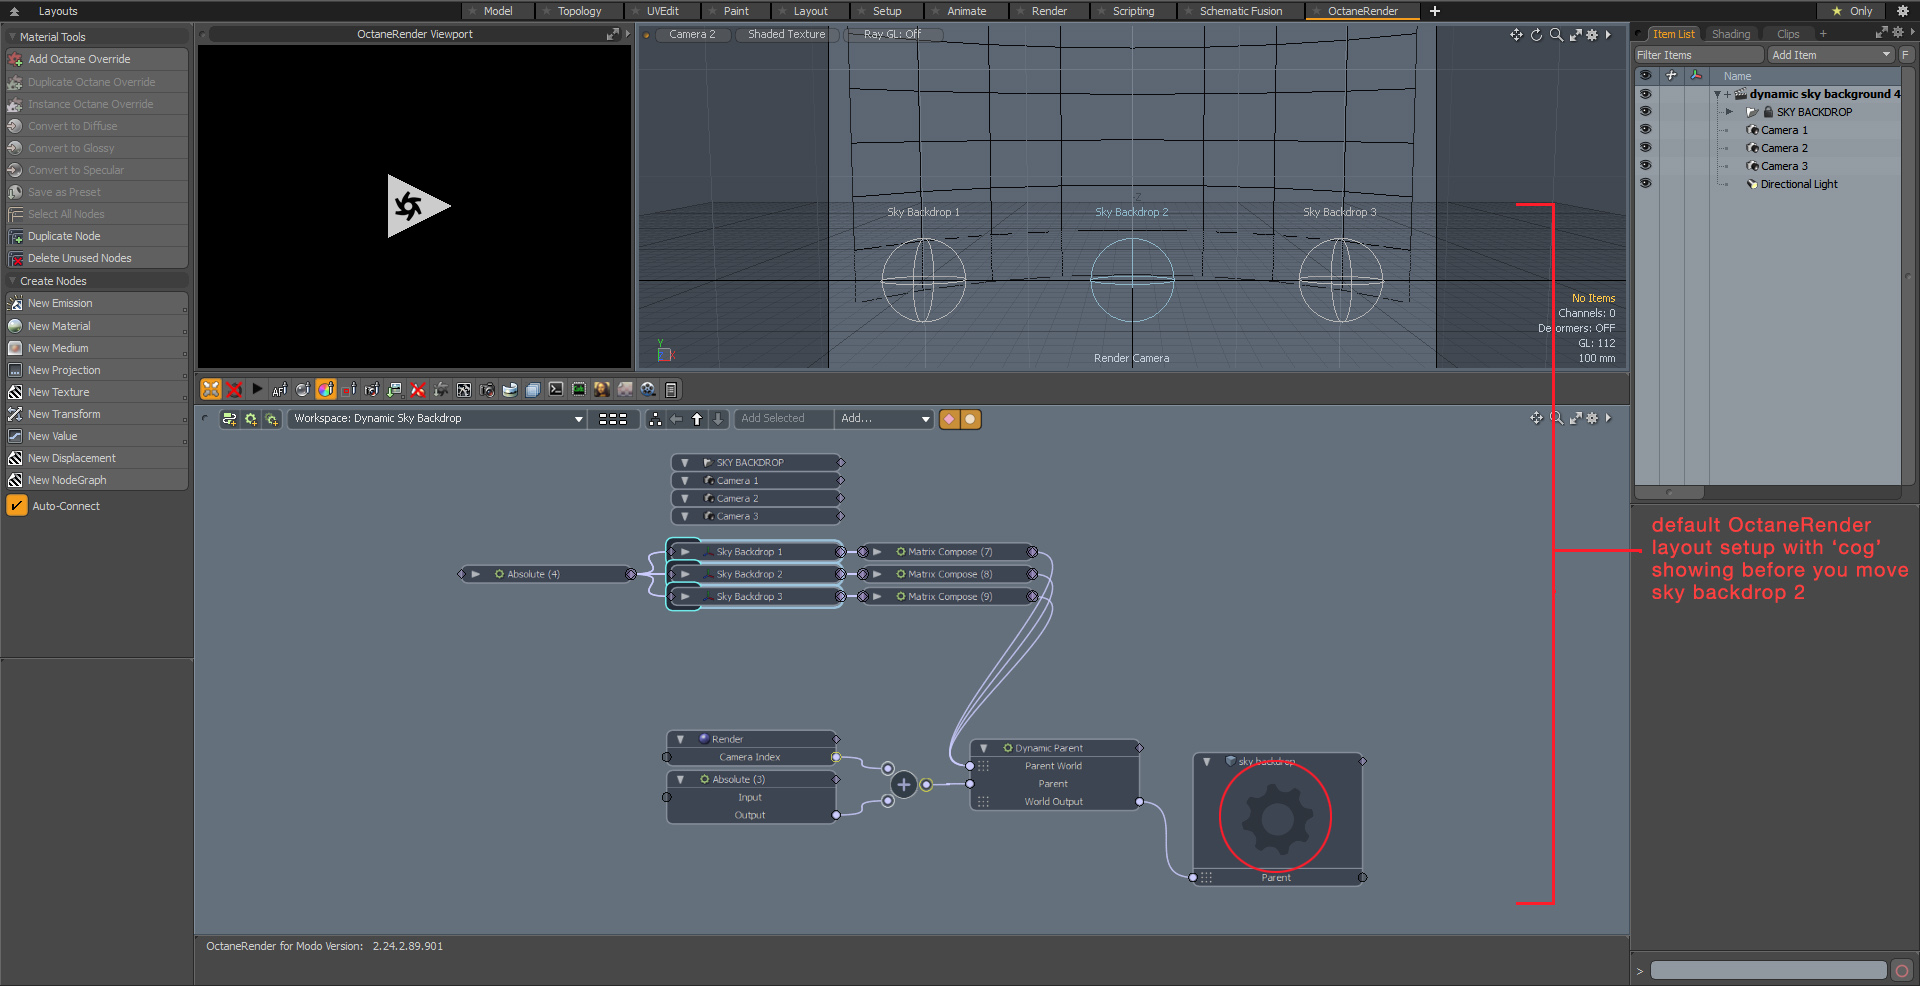Collapse the dynamic sky background 4 scene
Image resolution: width=1920 pixels, height=986 pixels.
click(1718, 94)
